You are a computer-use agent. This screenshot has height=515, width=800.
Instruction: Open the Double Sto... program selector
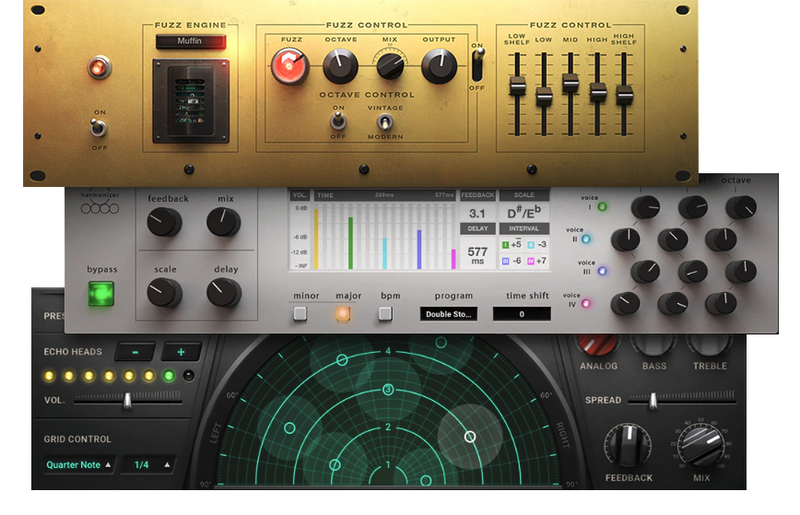pos(448,314)
